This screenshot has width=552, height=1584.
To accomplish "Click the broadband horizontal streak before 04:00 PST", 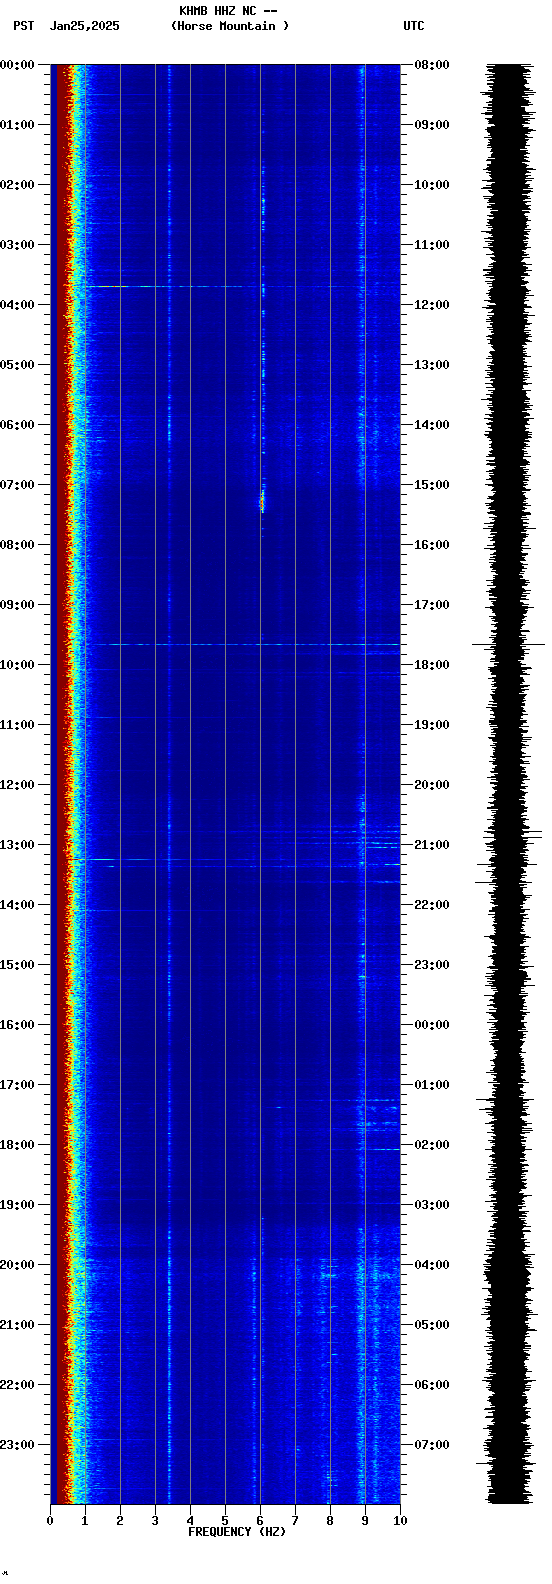I will point(165,286).
